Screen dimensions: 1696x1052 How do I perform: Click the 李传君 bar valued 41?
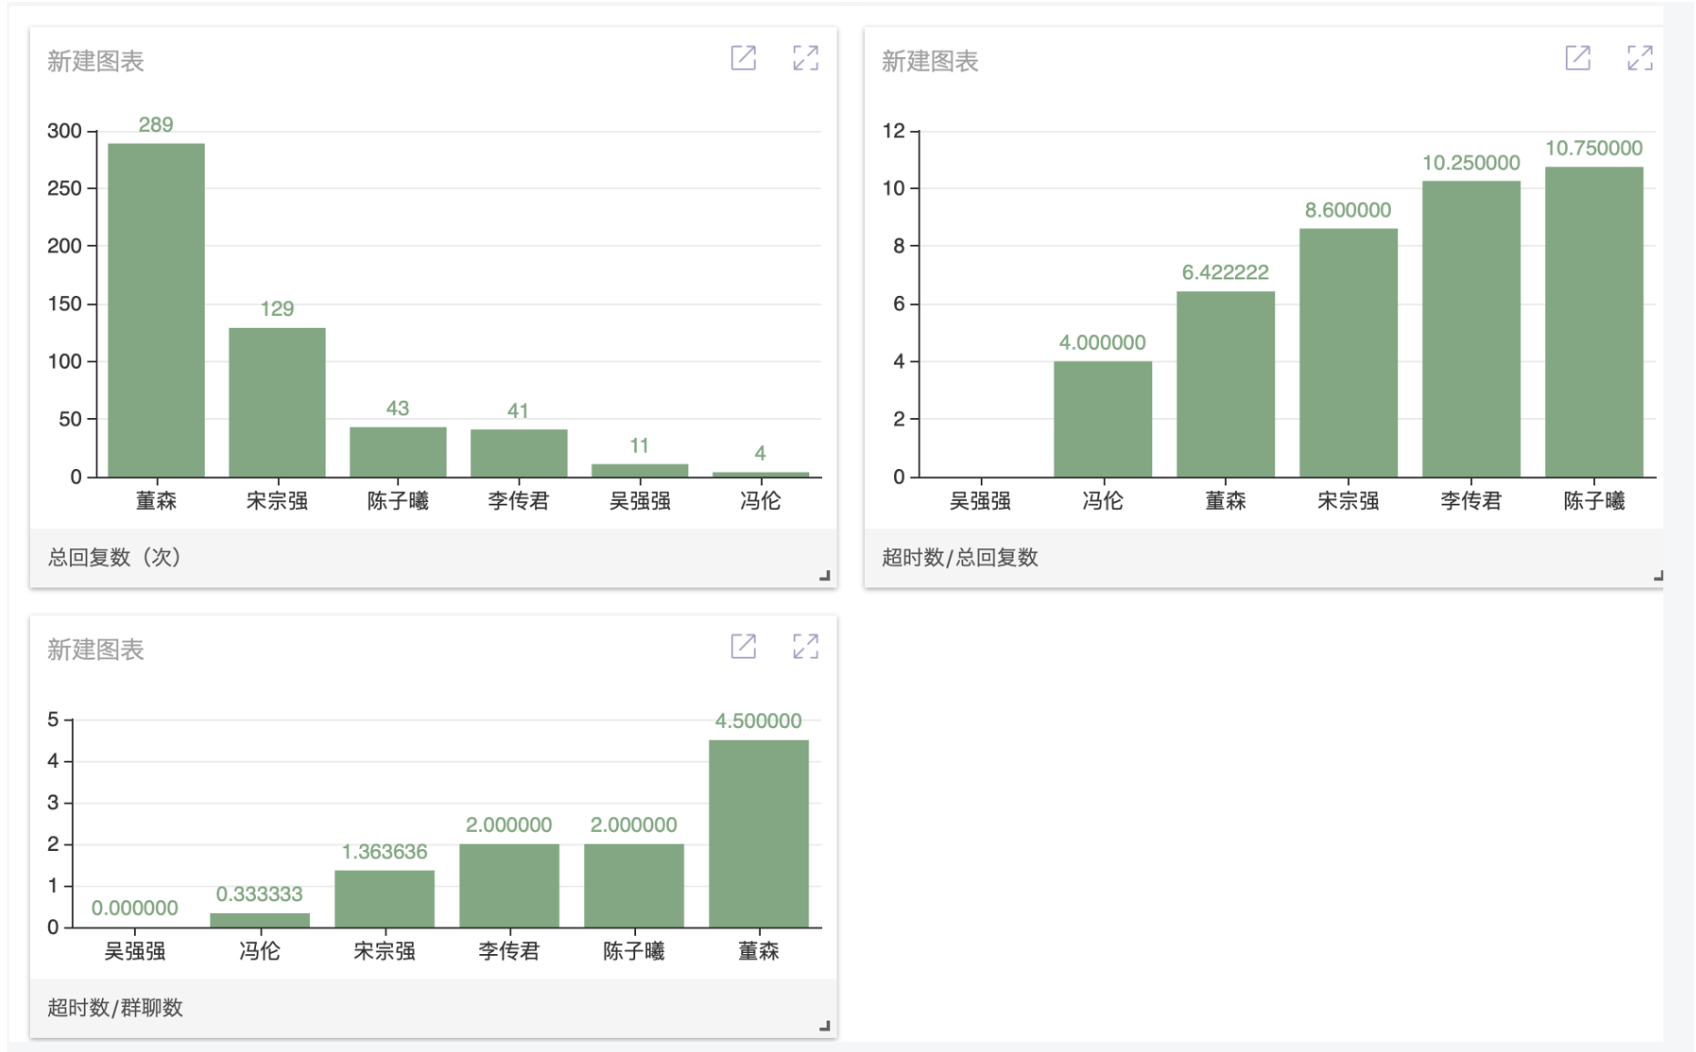click(x=518, y=453)
